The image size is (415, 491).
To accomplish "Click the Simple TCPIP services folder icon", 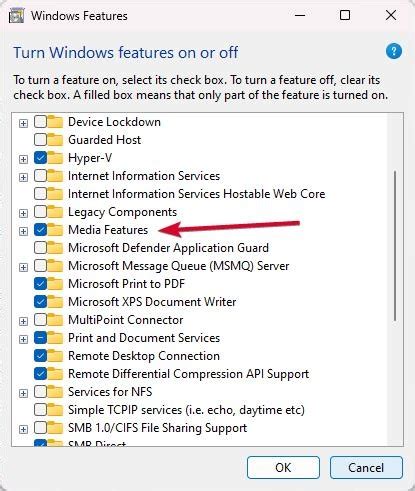I will 56,410.
